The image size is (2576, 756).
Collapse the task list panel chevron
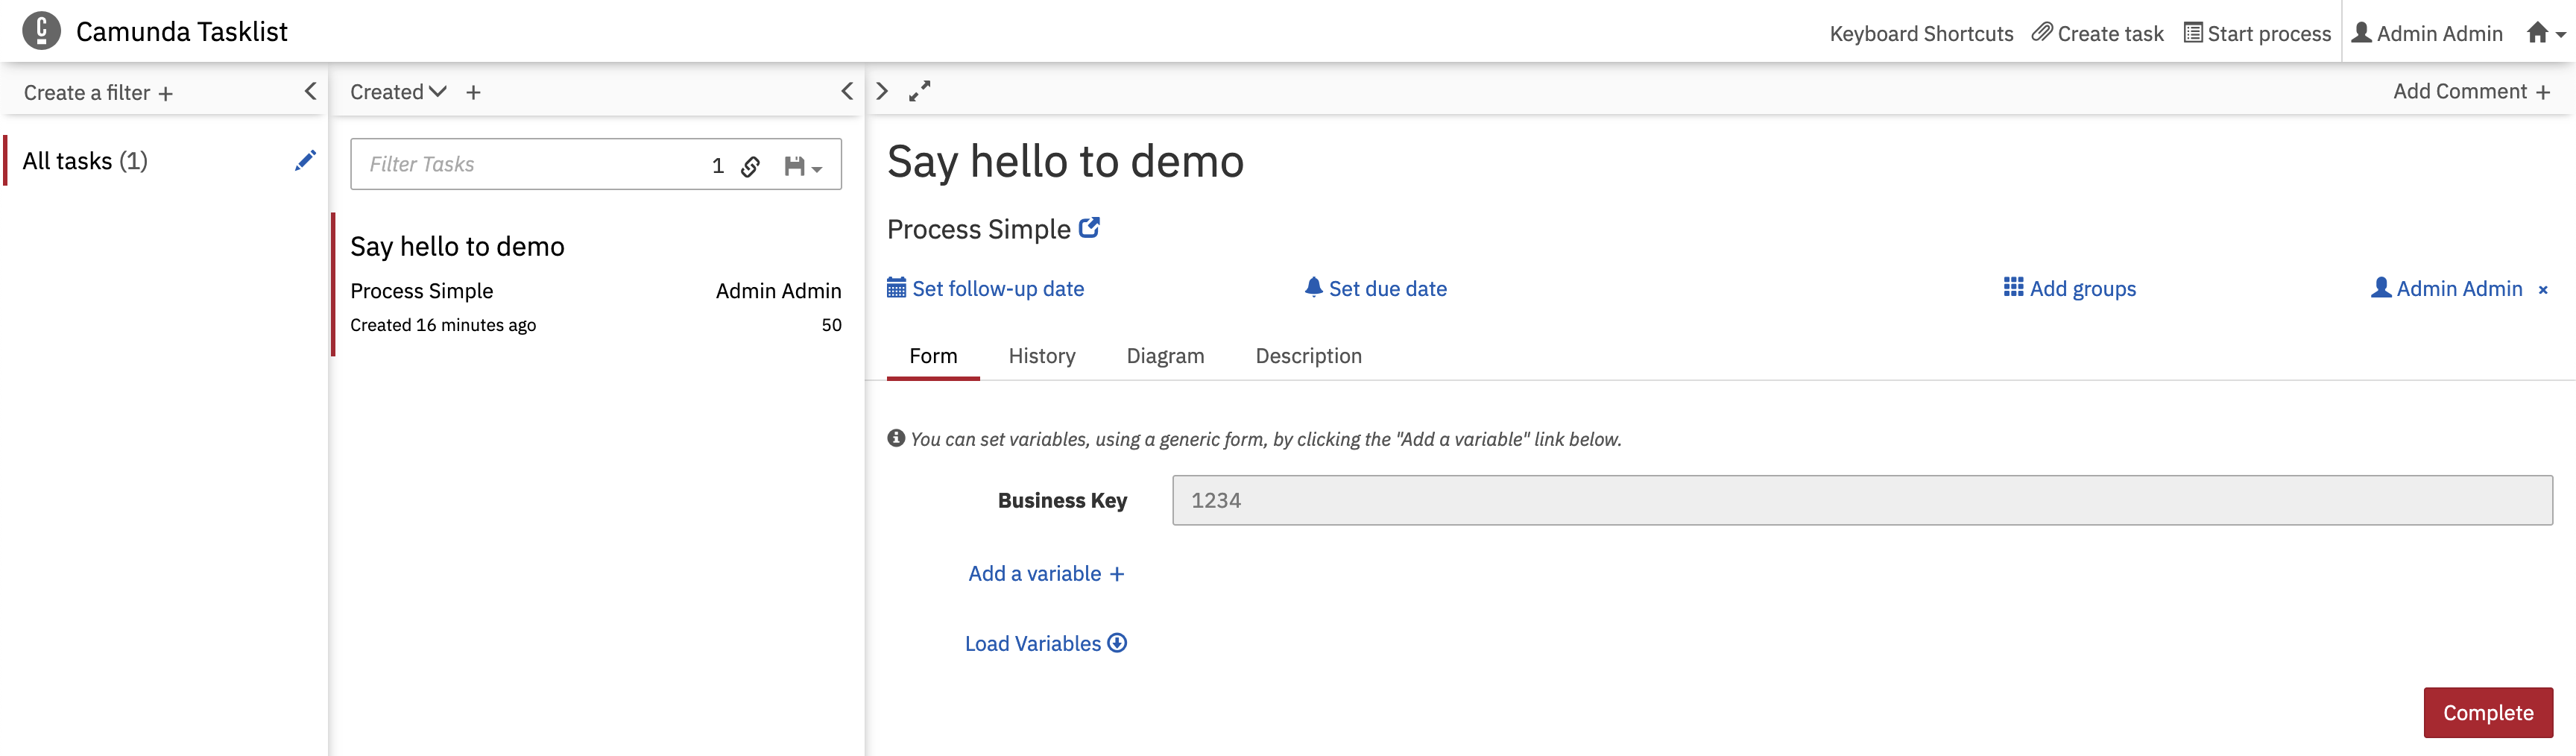pos(847,91)
